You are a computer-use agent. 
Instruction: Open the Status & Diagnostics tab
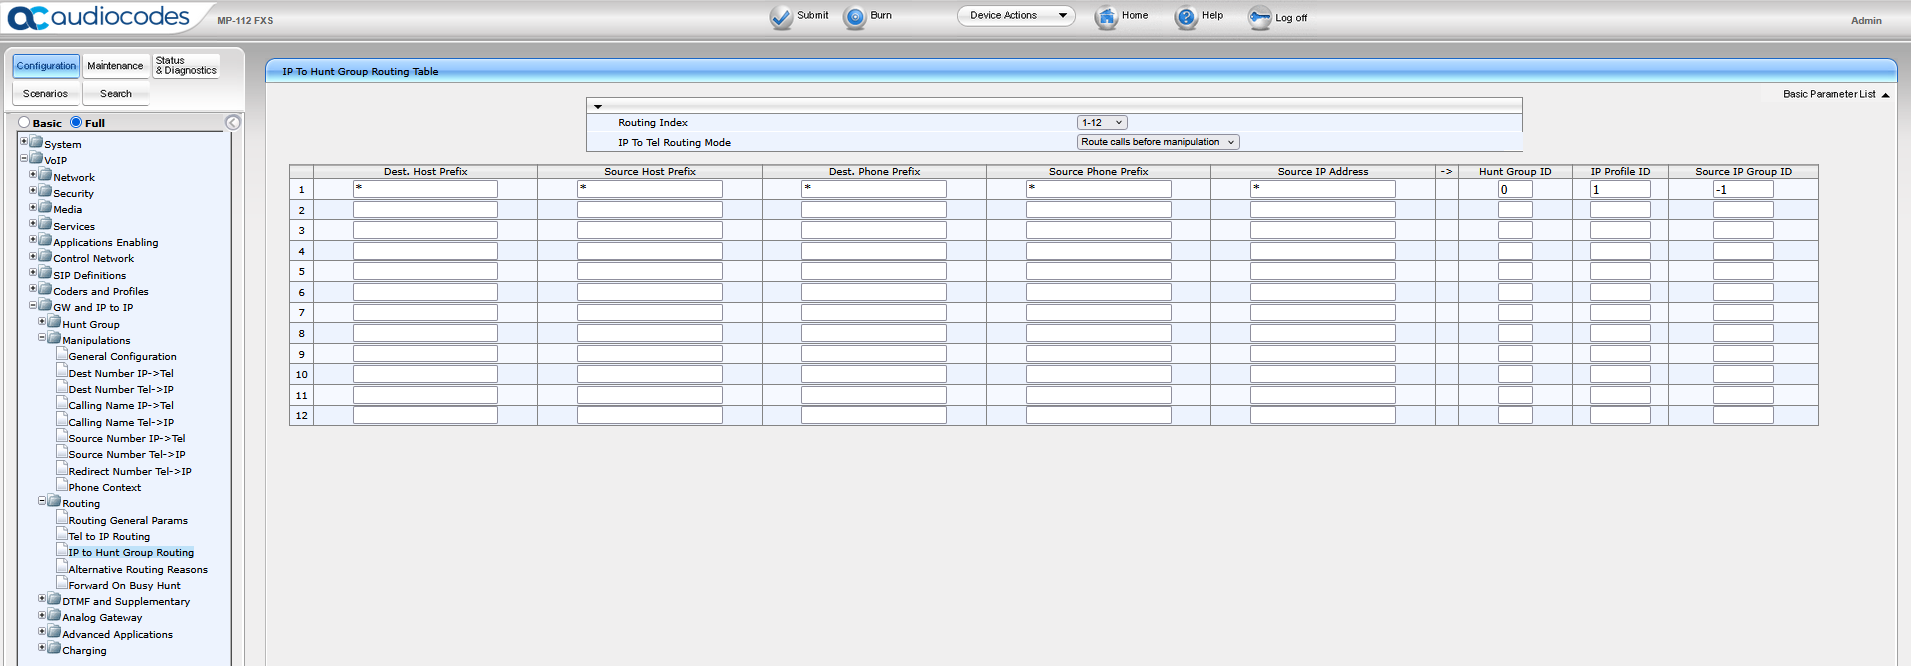click(186, 66)
